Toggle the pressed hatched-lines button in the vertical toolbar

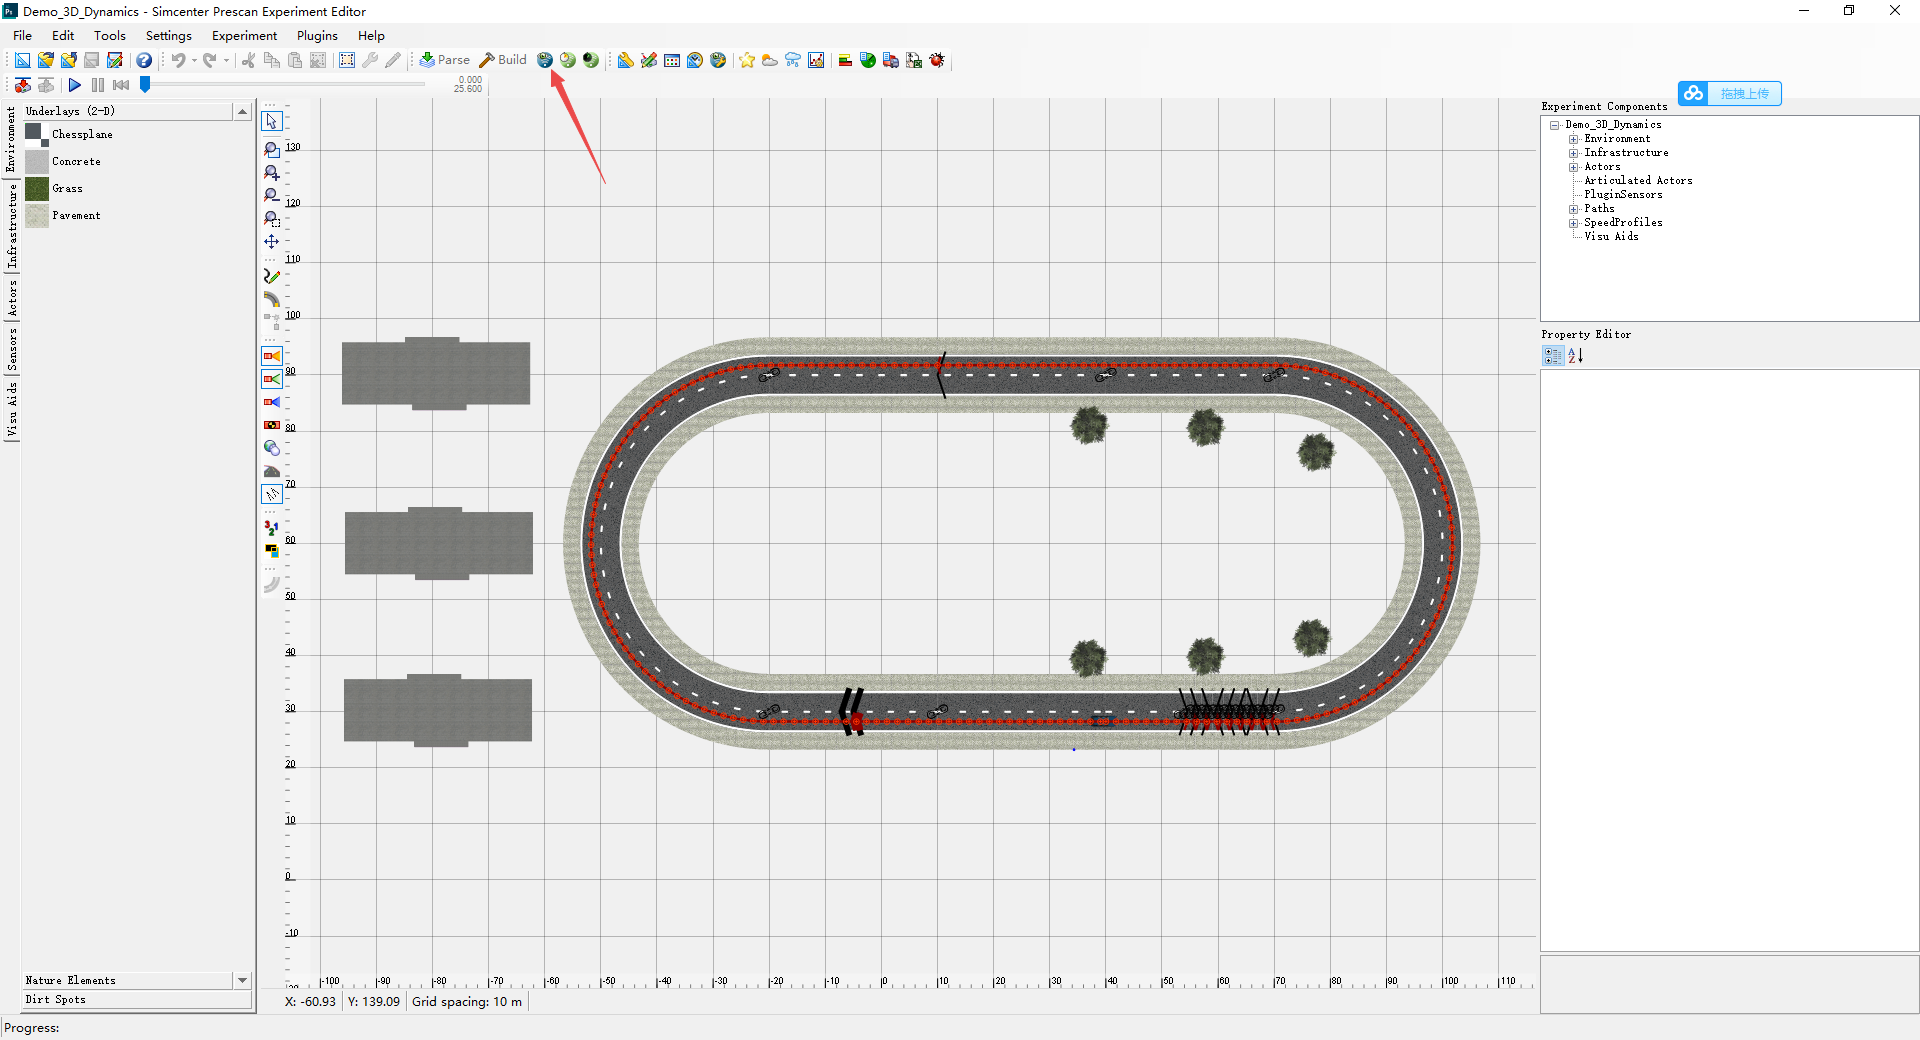[x=271, y=494]
